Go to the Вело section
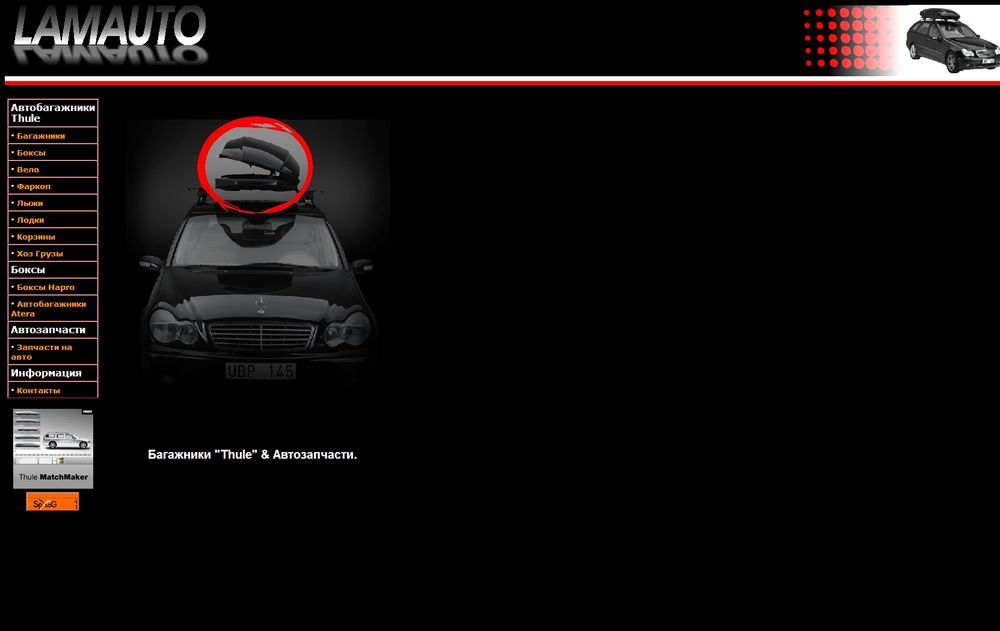 (27, 170)
